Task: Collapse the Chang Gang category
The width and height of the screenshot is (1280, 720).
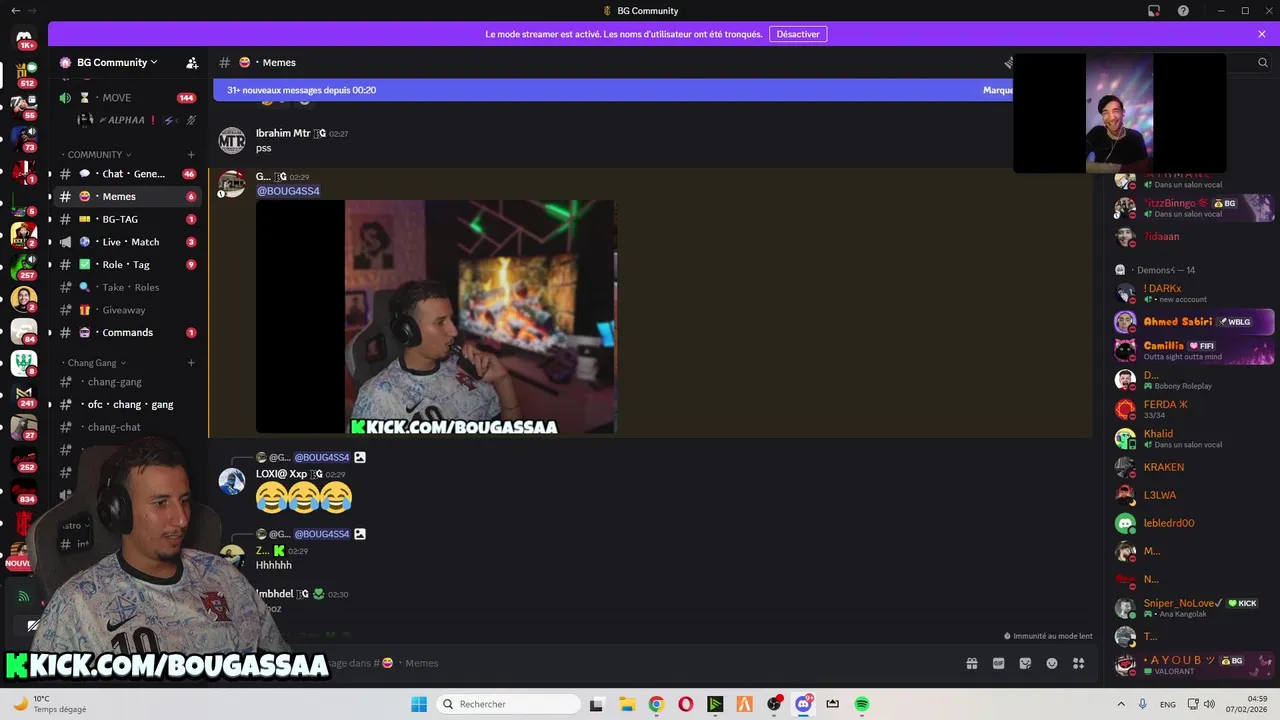Action: click(x=92, y=363)
